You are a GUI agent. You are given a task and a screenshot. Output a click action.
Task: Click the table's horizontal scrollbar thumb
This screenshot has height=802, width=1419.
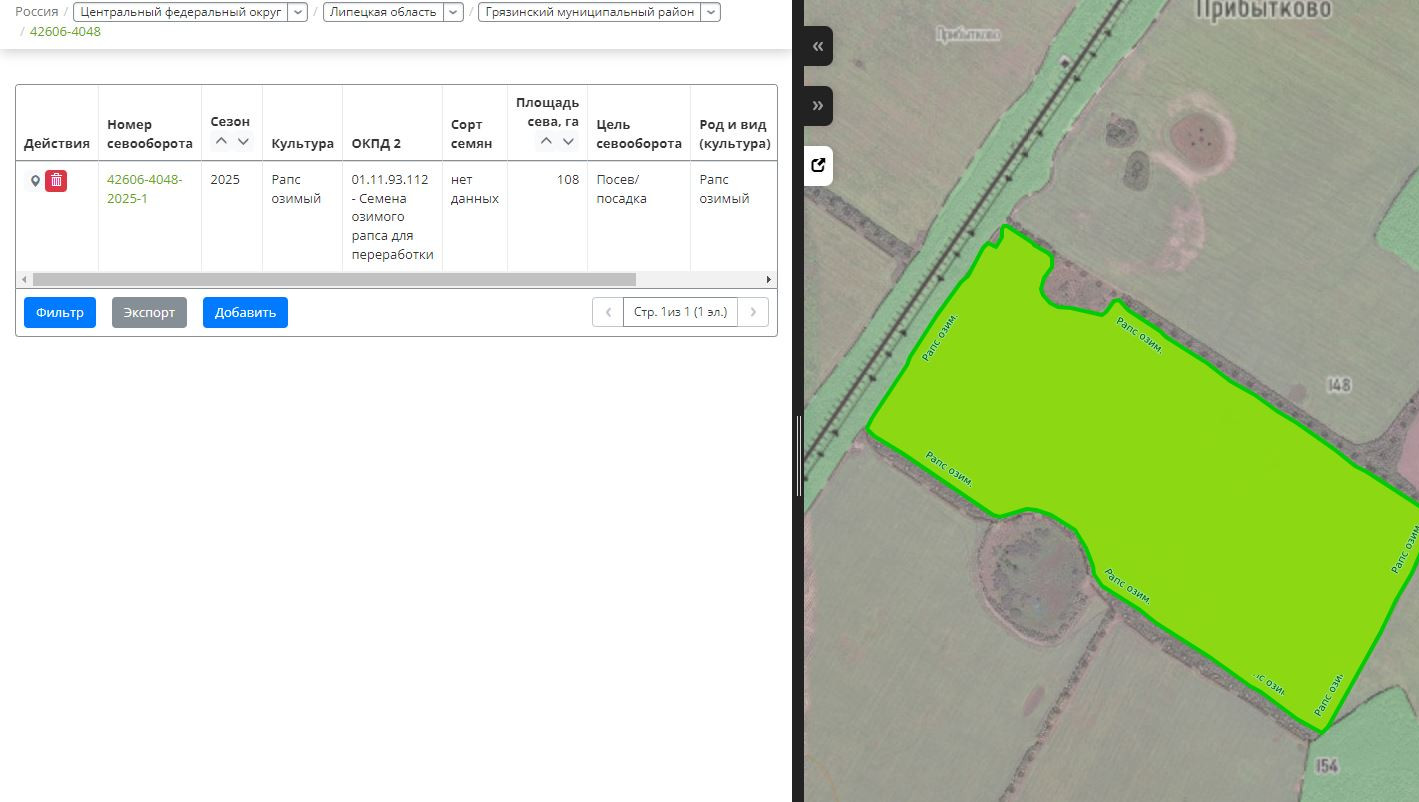(x=334, y=279)
